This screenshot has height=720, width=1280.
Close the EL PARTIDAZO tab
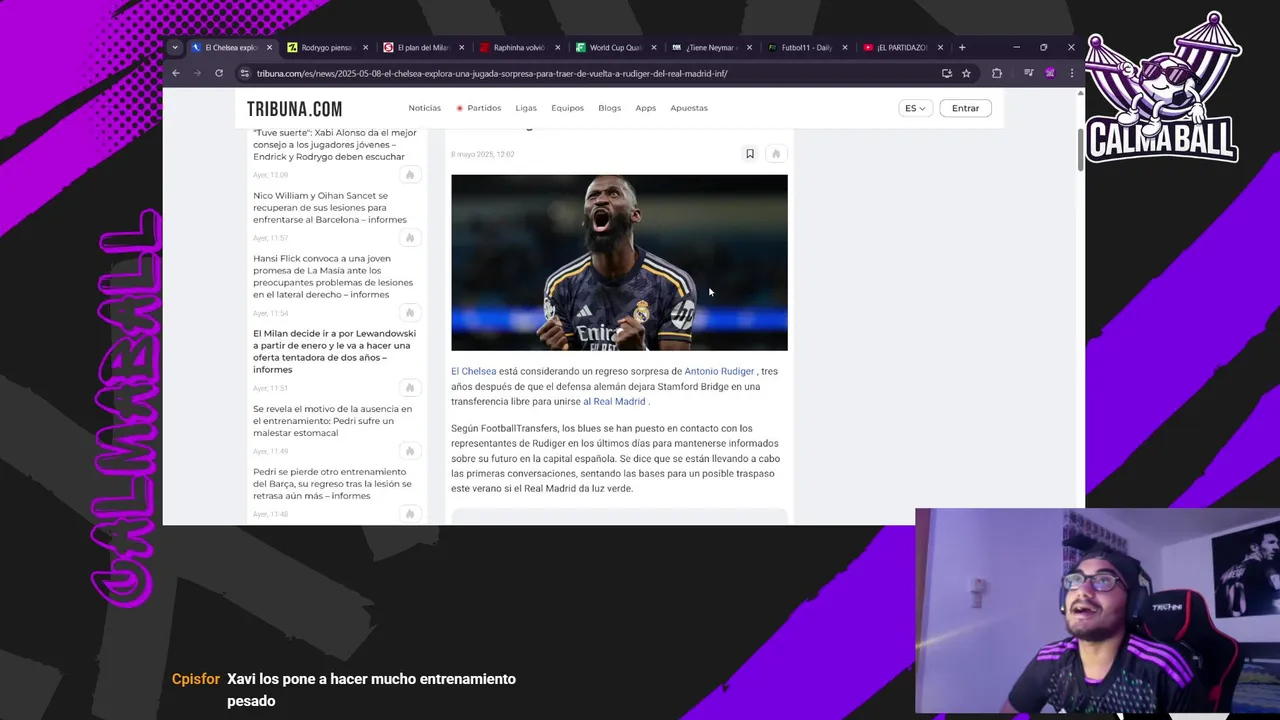coord(940,47)
